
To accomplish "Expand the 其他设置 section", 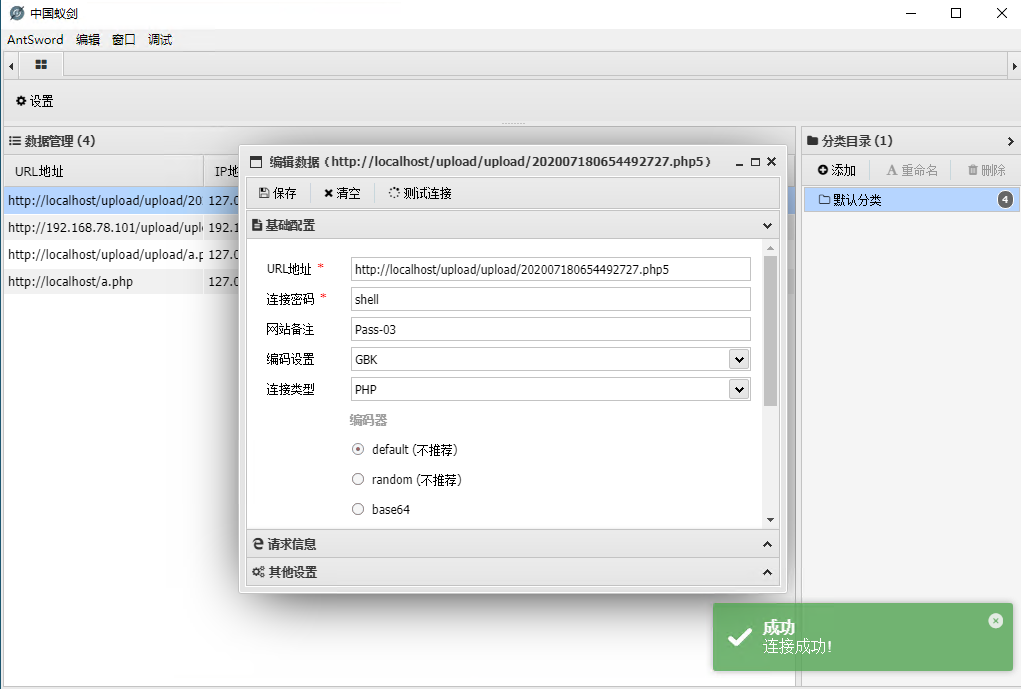I will [767, 572].
